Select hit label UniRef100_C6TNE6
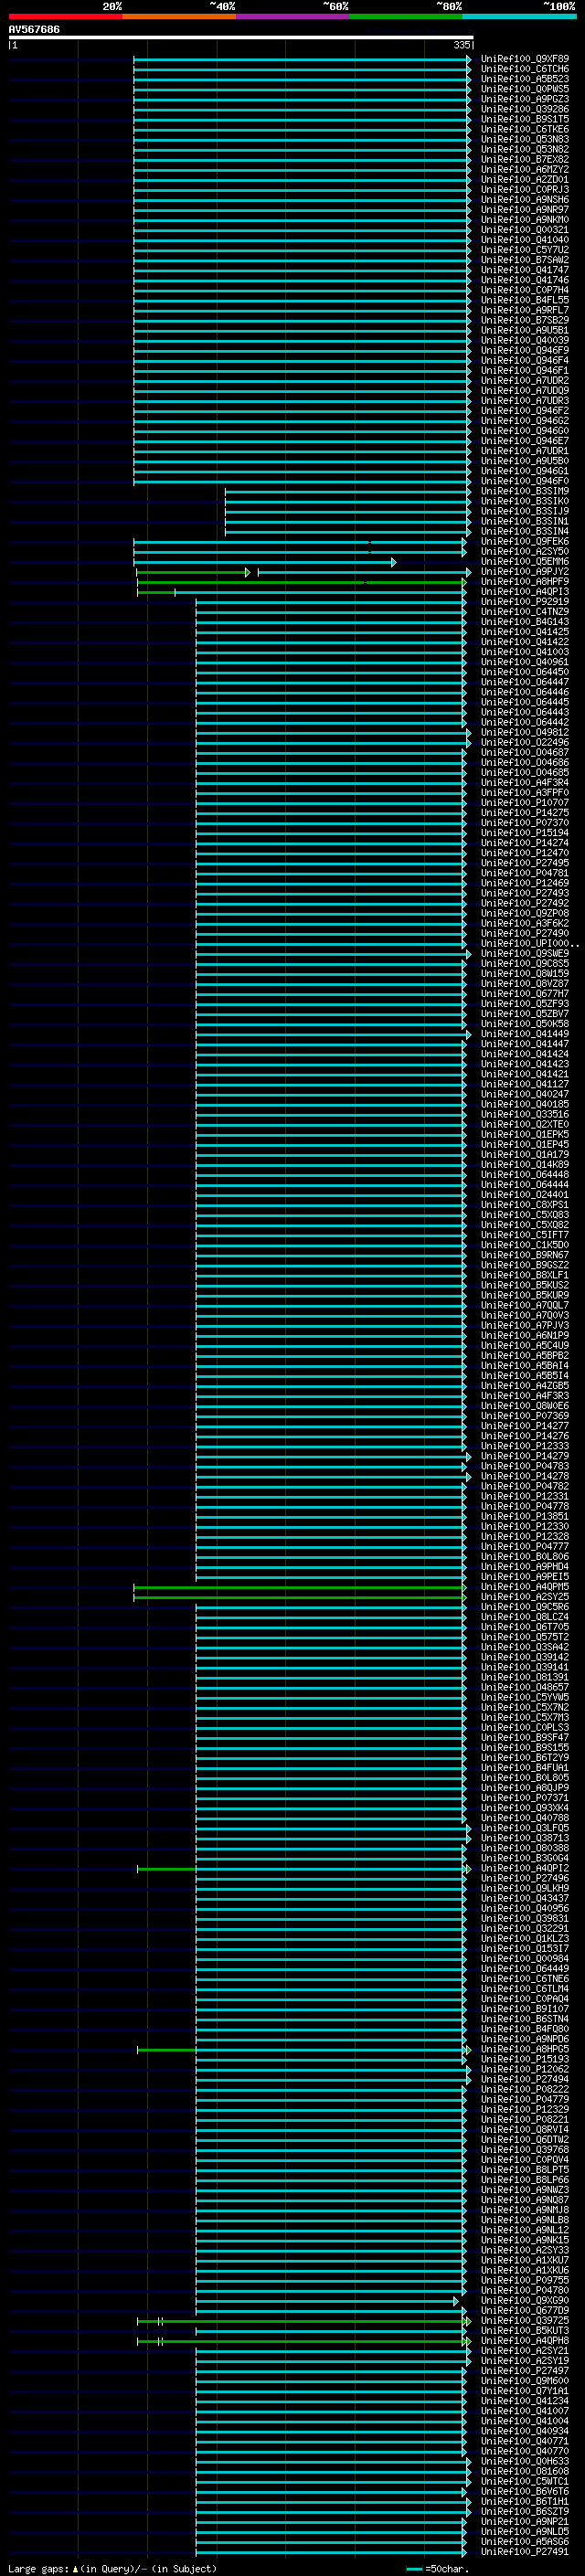Image resolution: width=585 pixels, height=2576 pixels. [x=525, y=1979]
